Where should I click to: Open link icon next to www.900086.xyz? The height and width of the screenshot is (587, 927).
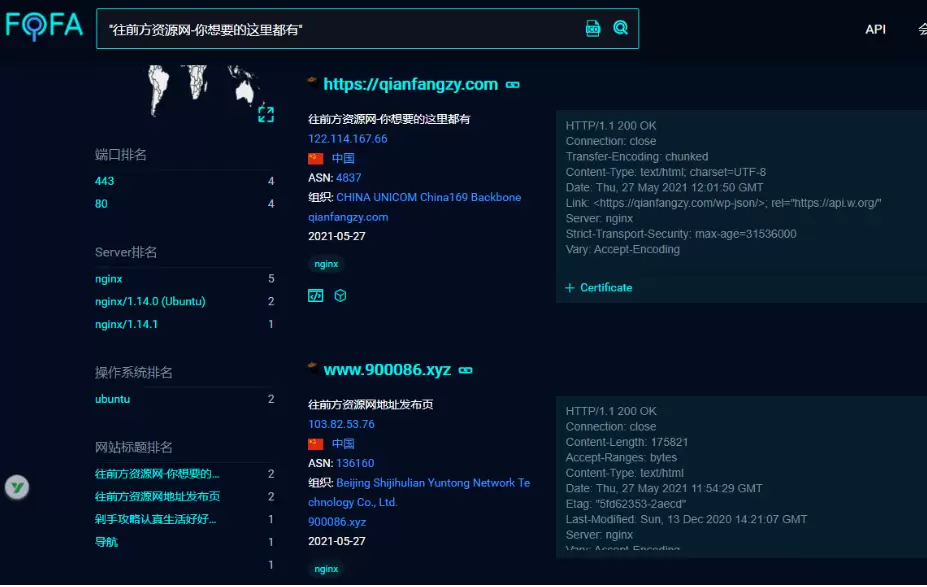coord(466,371)
